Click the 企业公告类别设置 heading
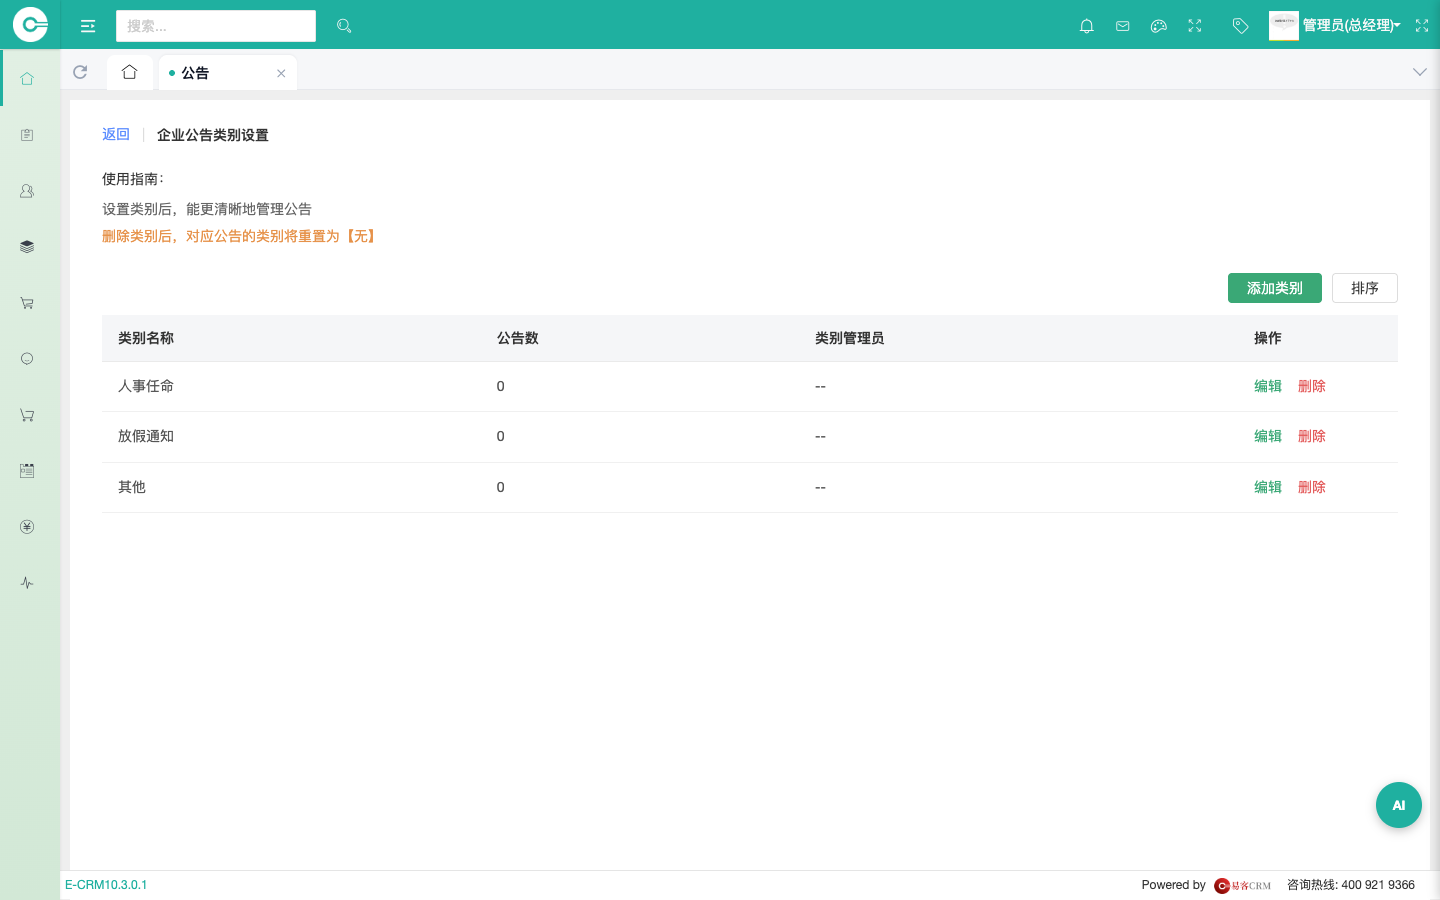 point(213,135)
